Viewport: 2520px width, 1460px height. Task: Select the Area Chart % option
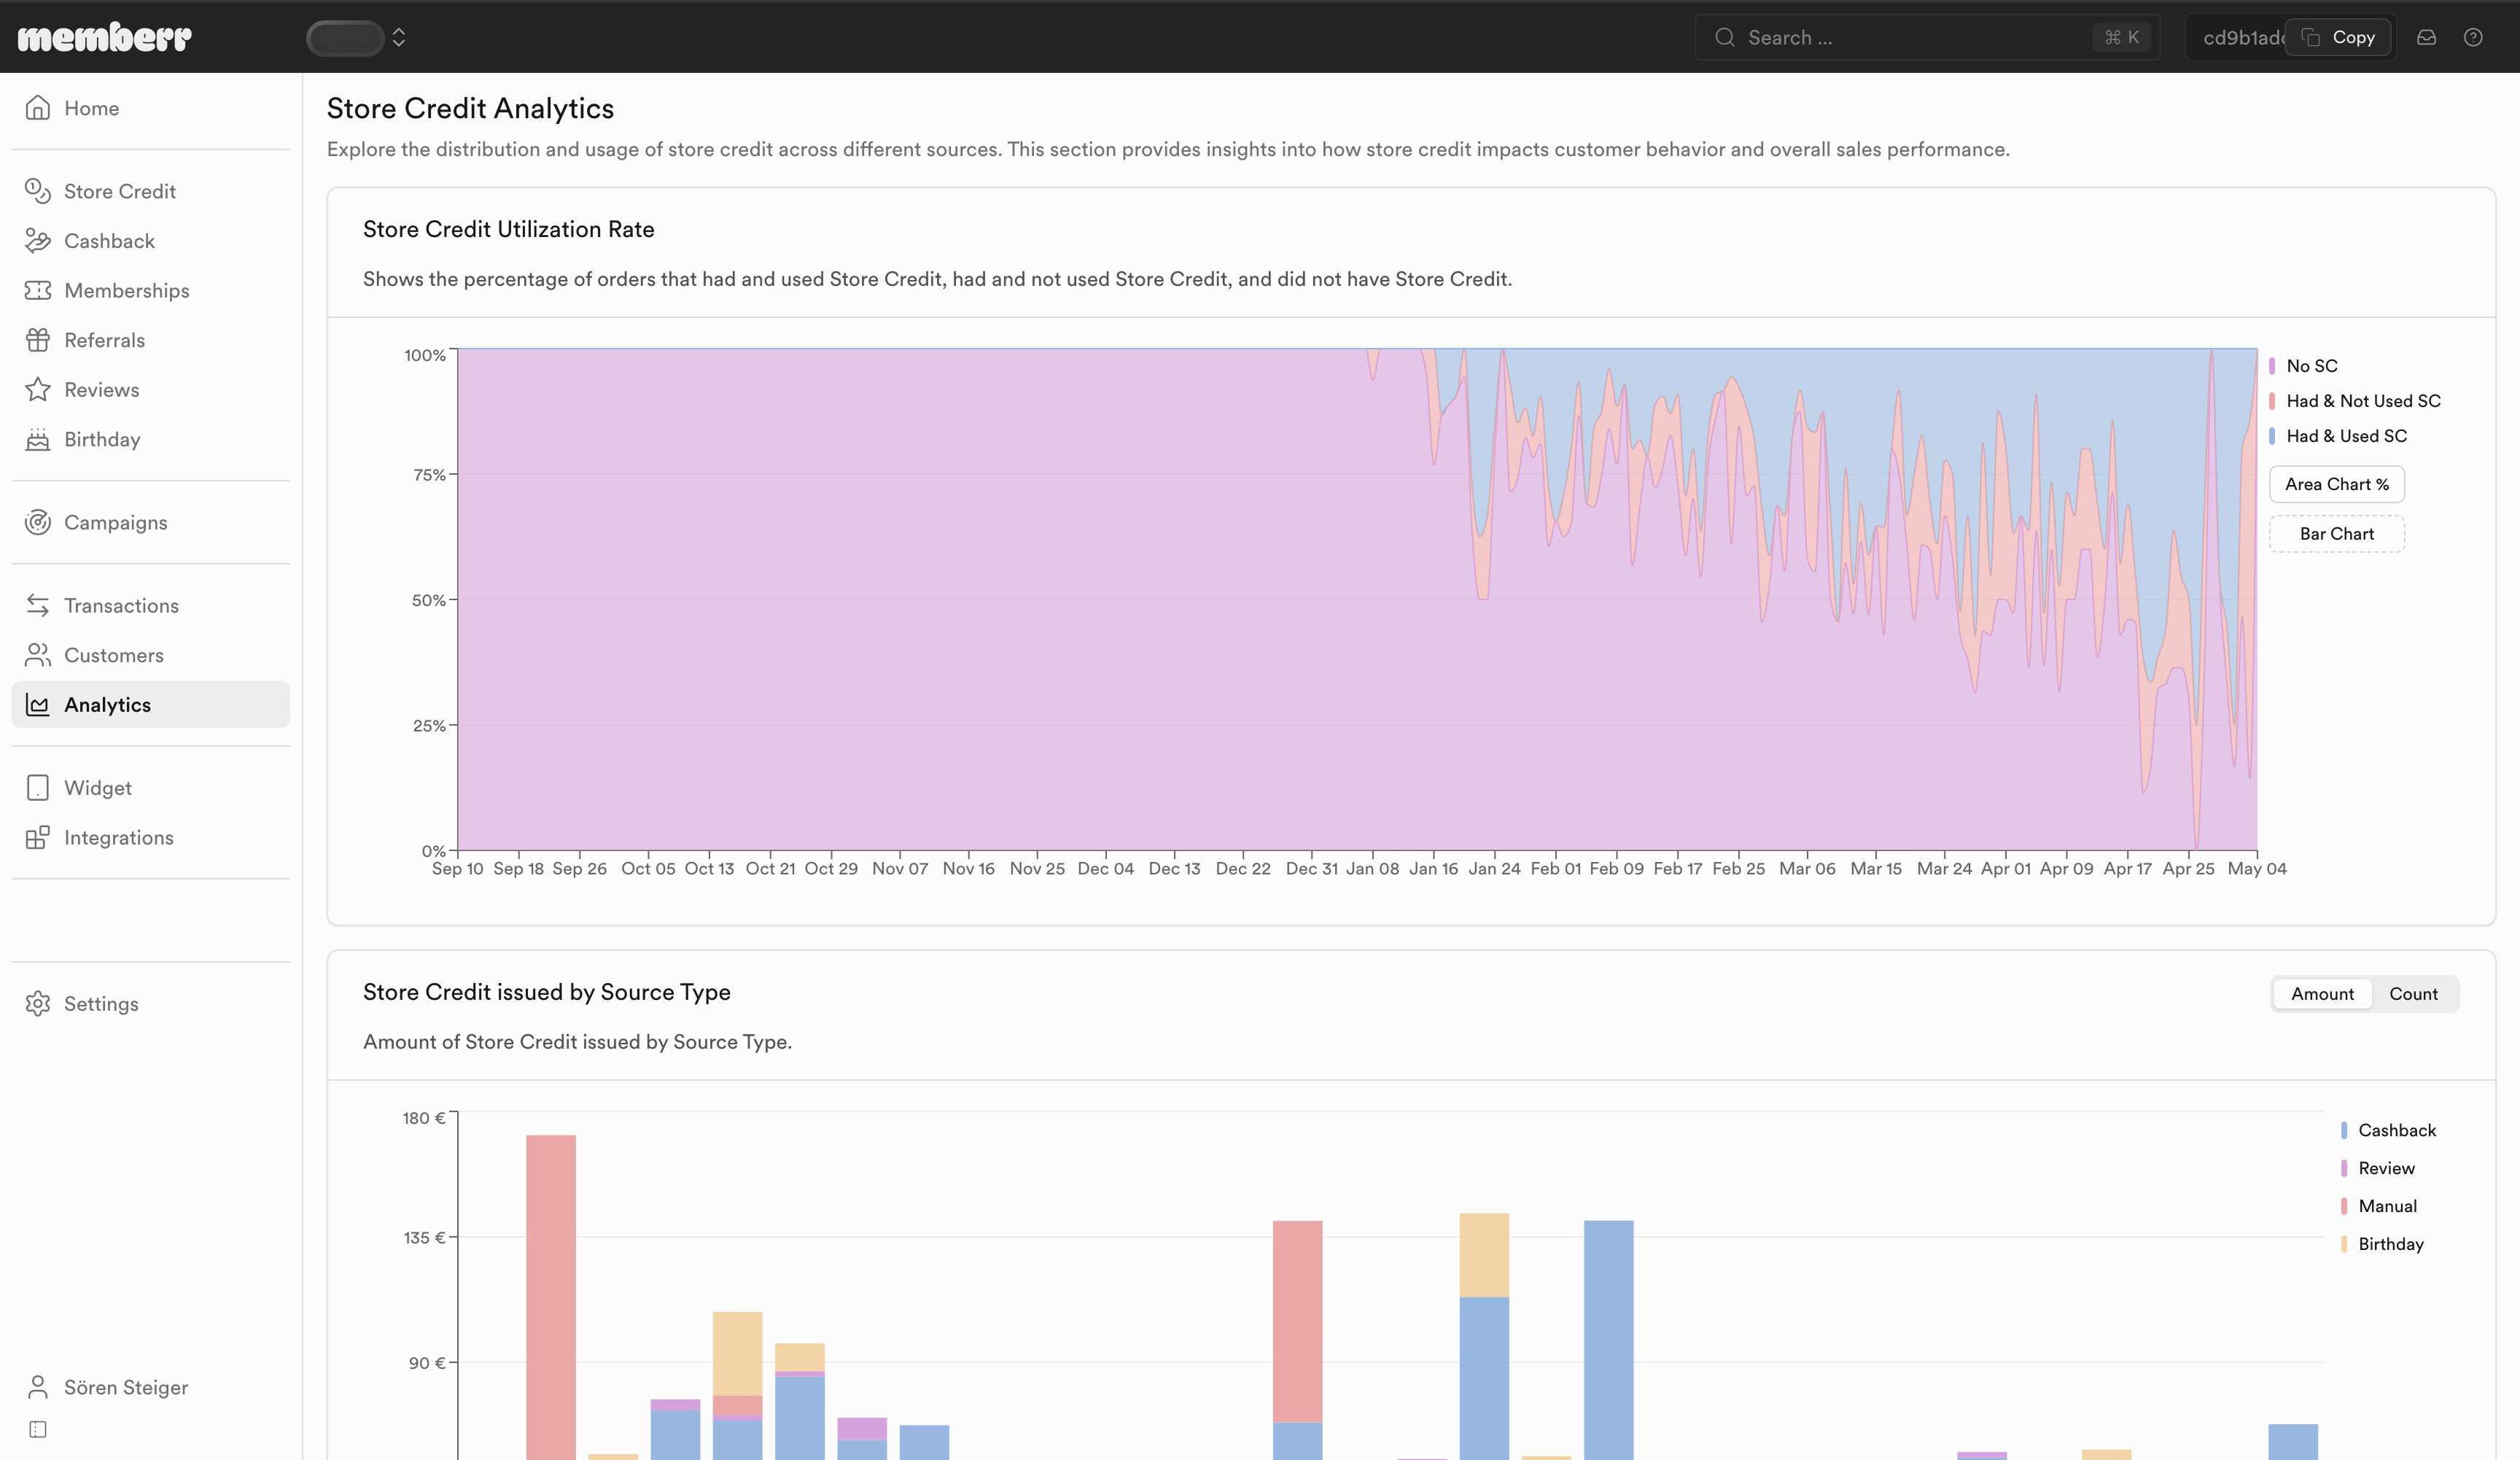pos(2336,484)
